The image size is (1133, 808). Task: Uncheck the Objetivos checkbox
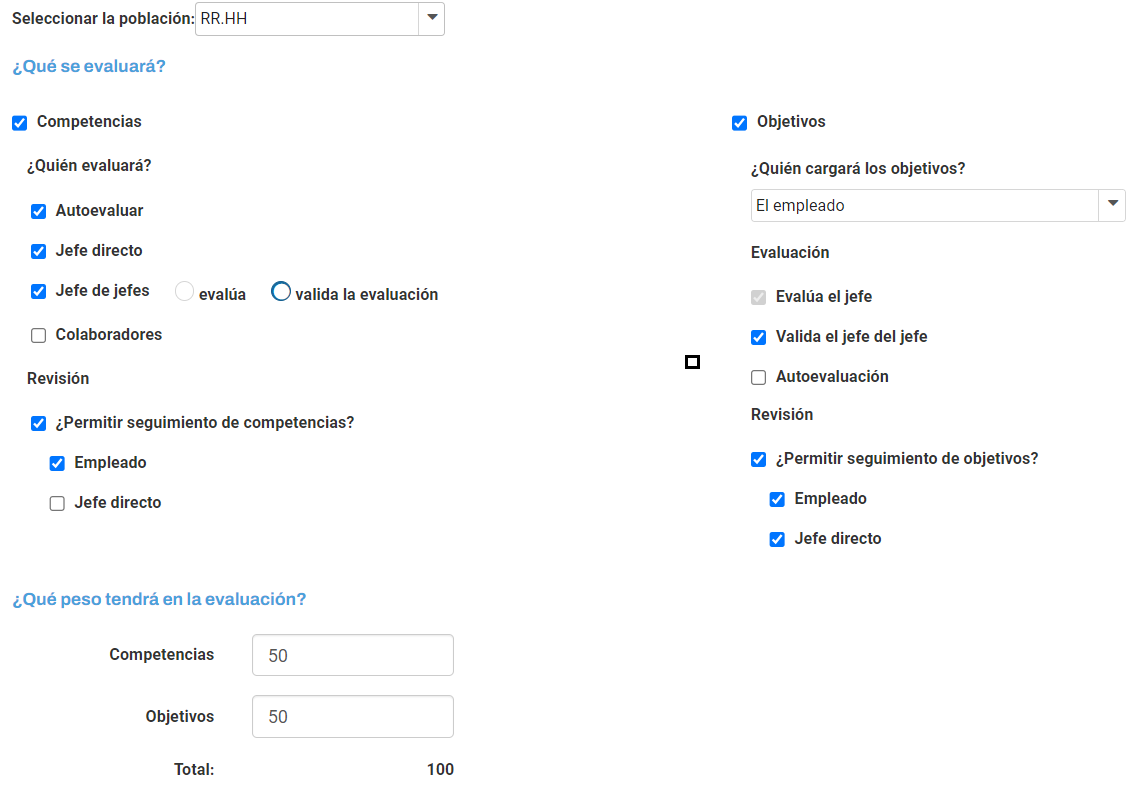point(739,123)
